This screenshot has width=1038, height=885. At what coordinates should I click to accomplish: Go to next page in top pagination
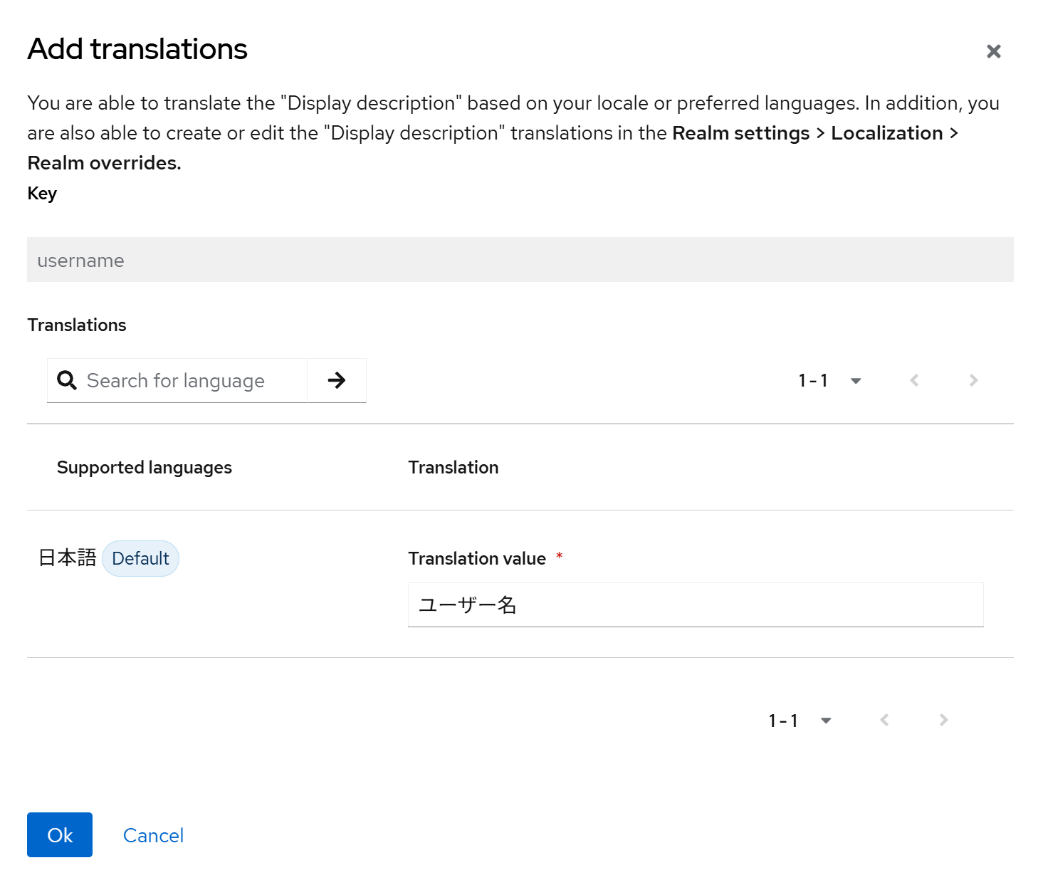pos(973,381)
